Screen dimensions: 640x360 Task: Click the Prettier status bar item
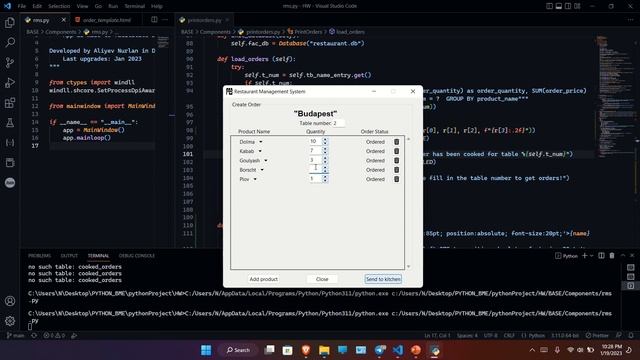point(597,336)
